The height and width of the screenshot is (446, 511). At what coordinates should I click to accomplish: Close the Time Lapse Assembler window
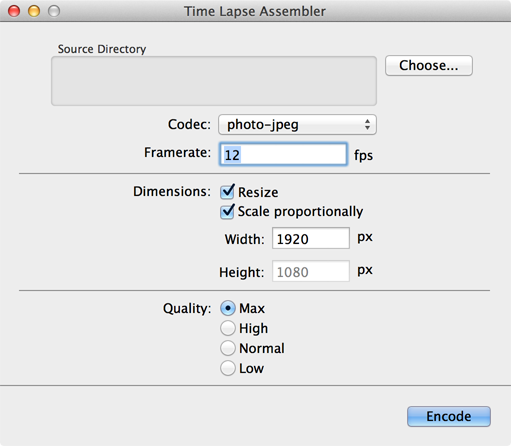[14, 11]
